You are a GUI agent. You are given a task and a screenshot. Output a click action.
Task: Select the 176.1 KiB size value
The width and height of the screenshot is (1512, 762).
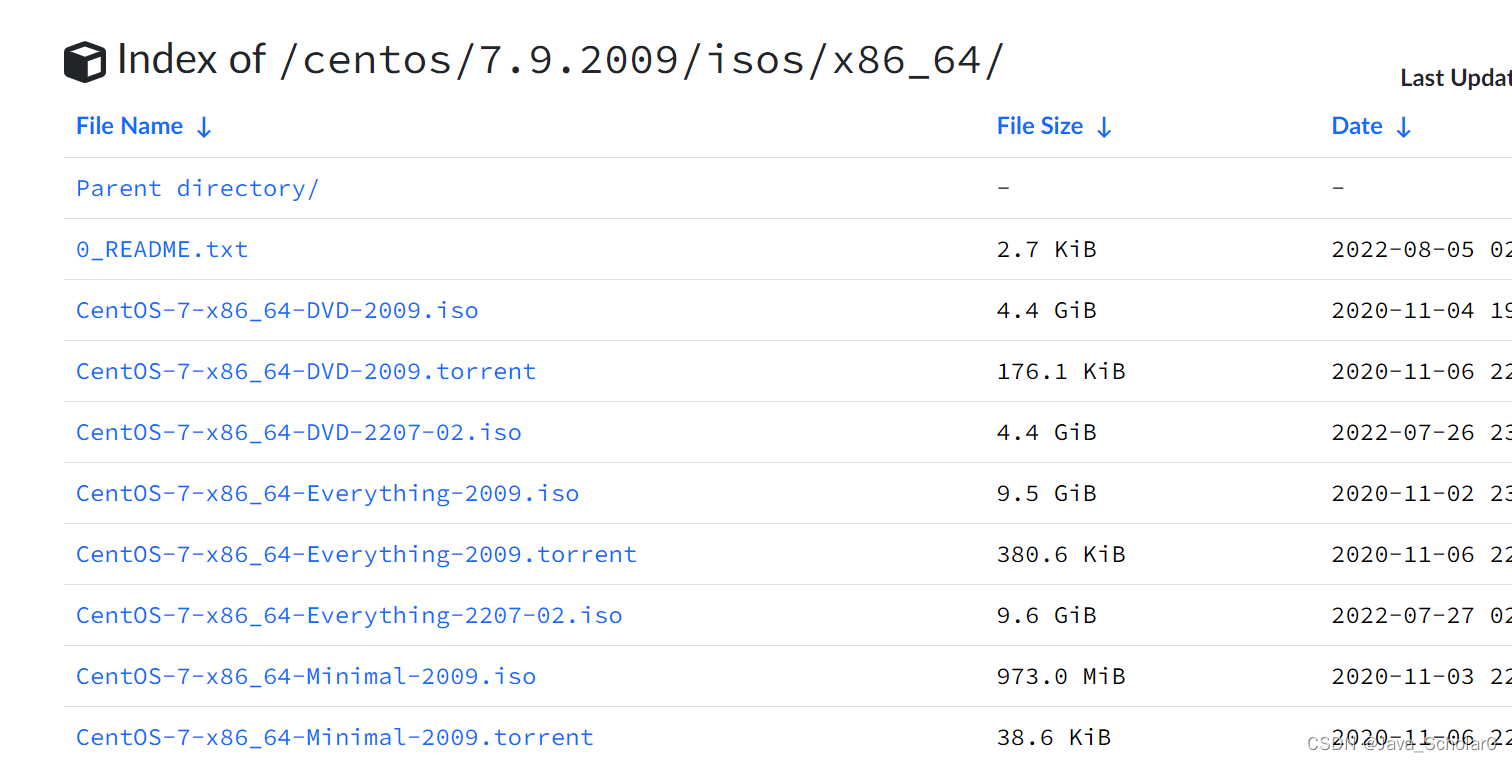(x=1061, y=371)
